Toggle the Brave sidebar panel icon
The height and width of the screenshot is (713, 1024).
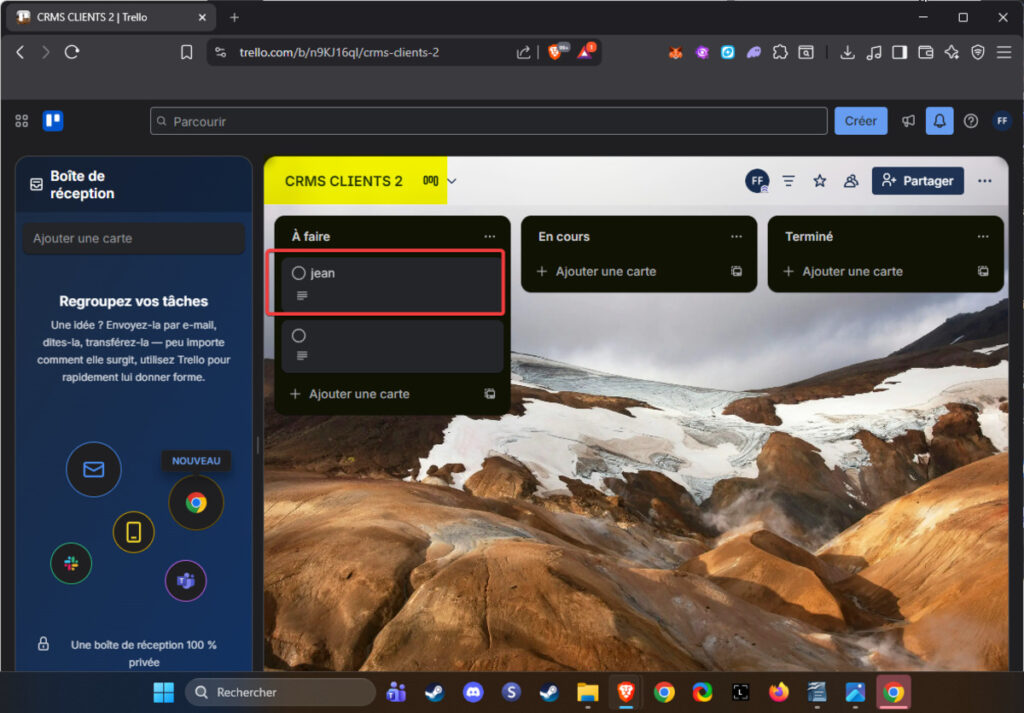(x=899, y=52)
